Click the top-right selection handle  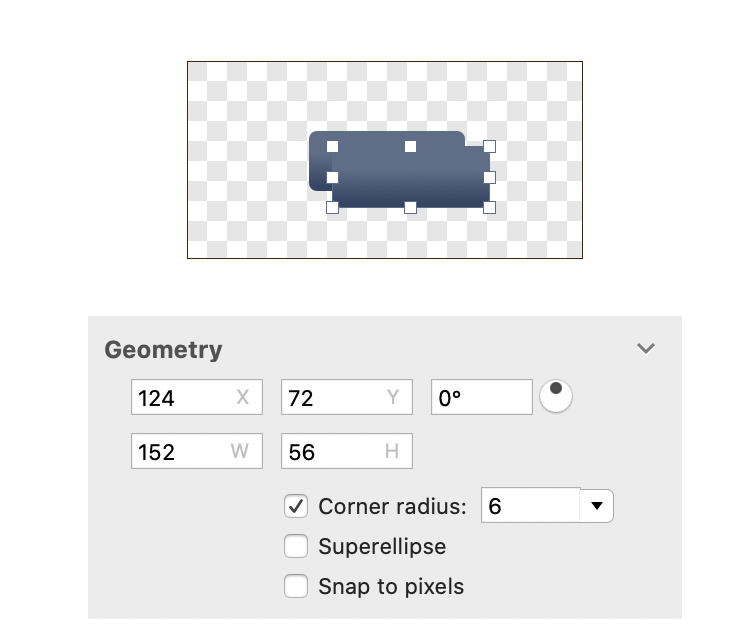coord(490,147)
